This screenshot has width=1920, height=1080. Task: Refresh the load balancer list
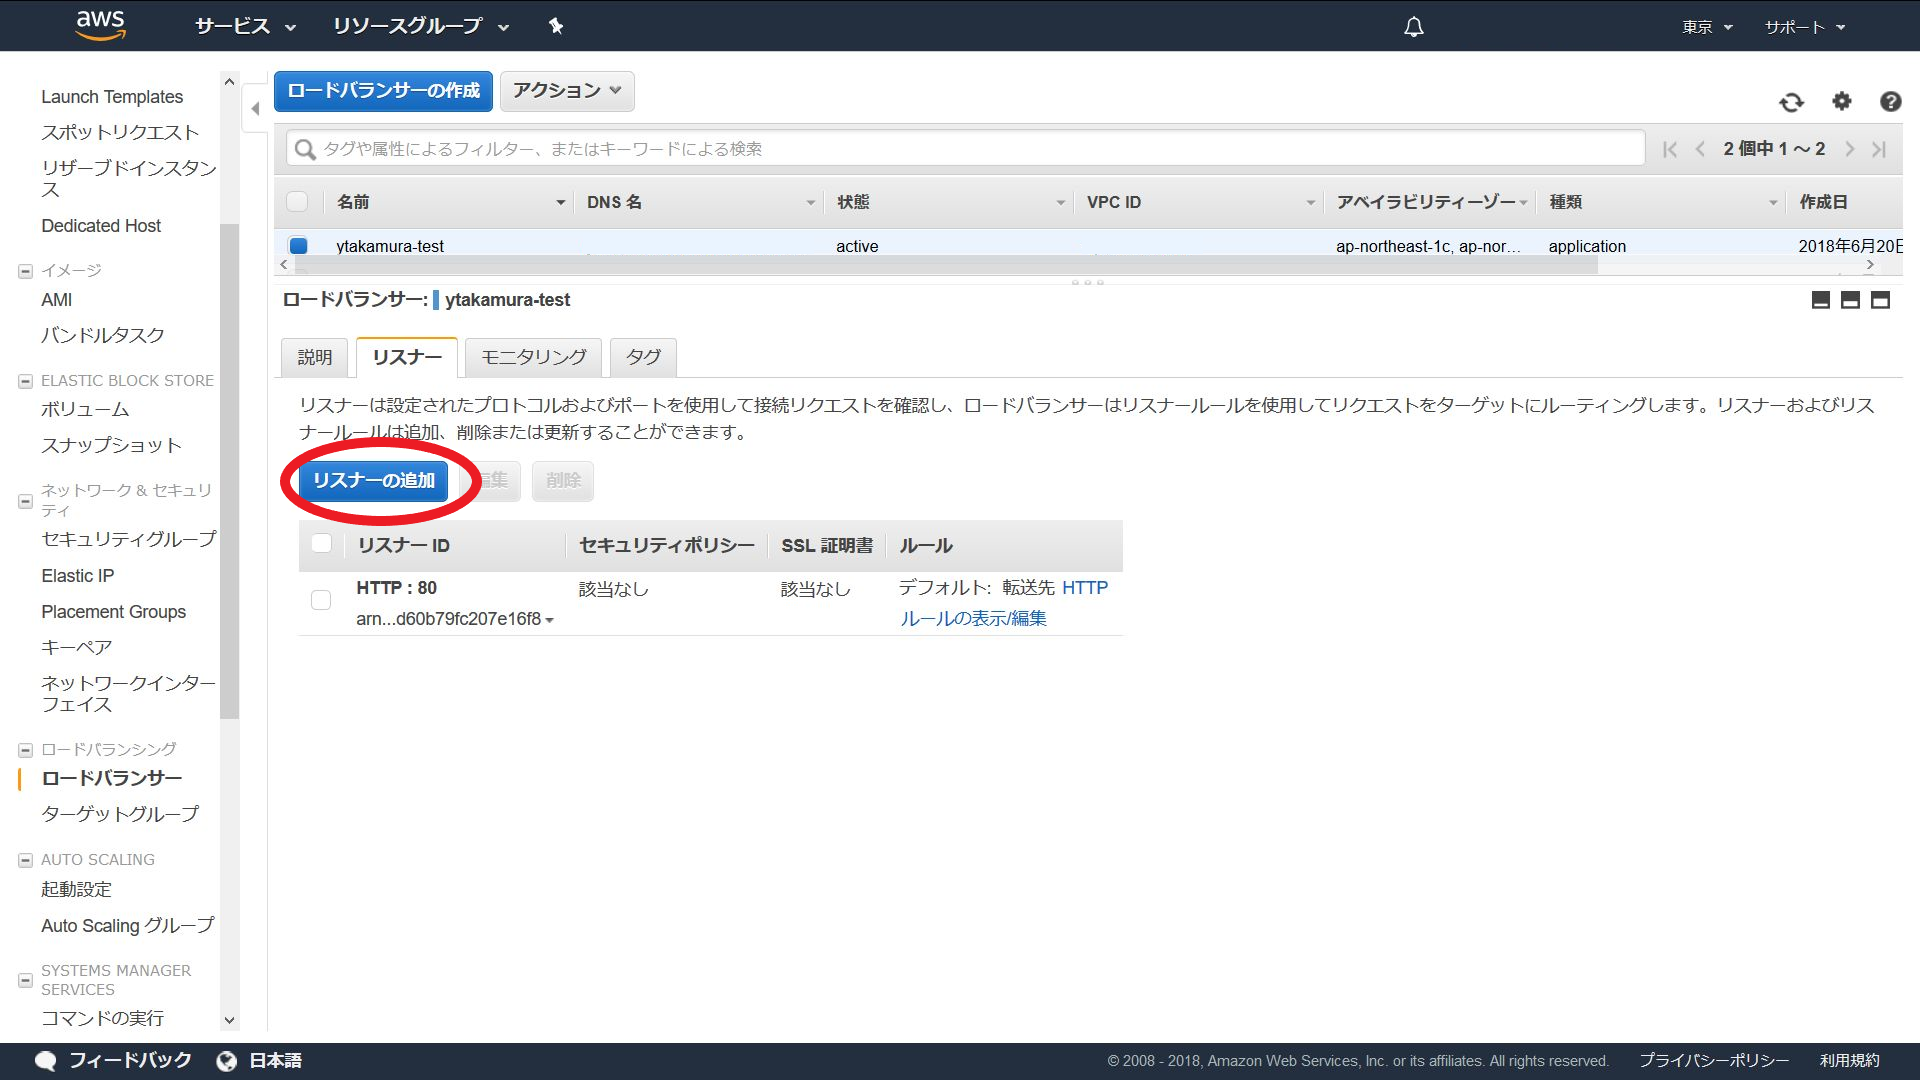pos(1791,102)
